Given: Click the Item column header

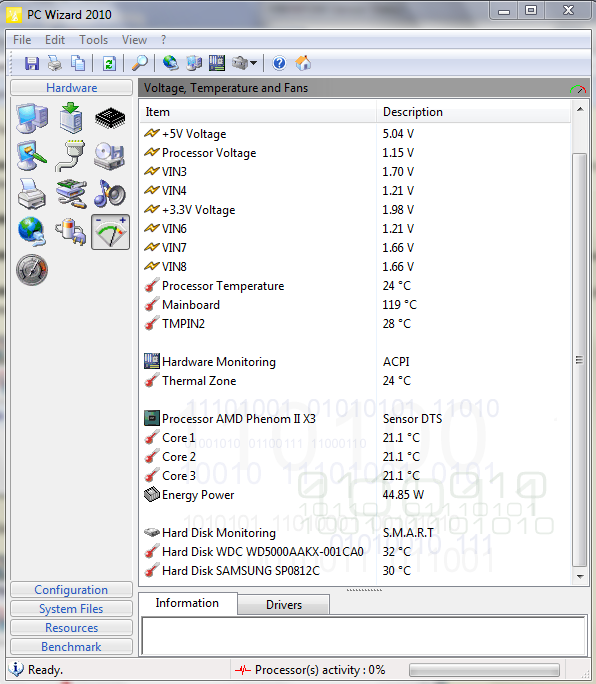Looking at the screenshot, I should tap(258, 112).
